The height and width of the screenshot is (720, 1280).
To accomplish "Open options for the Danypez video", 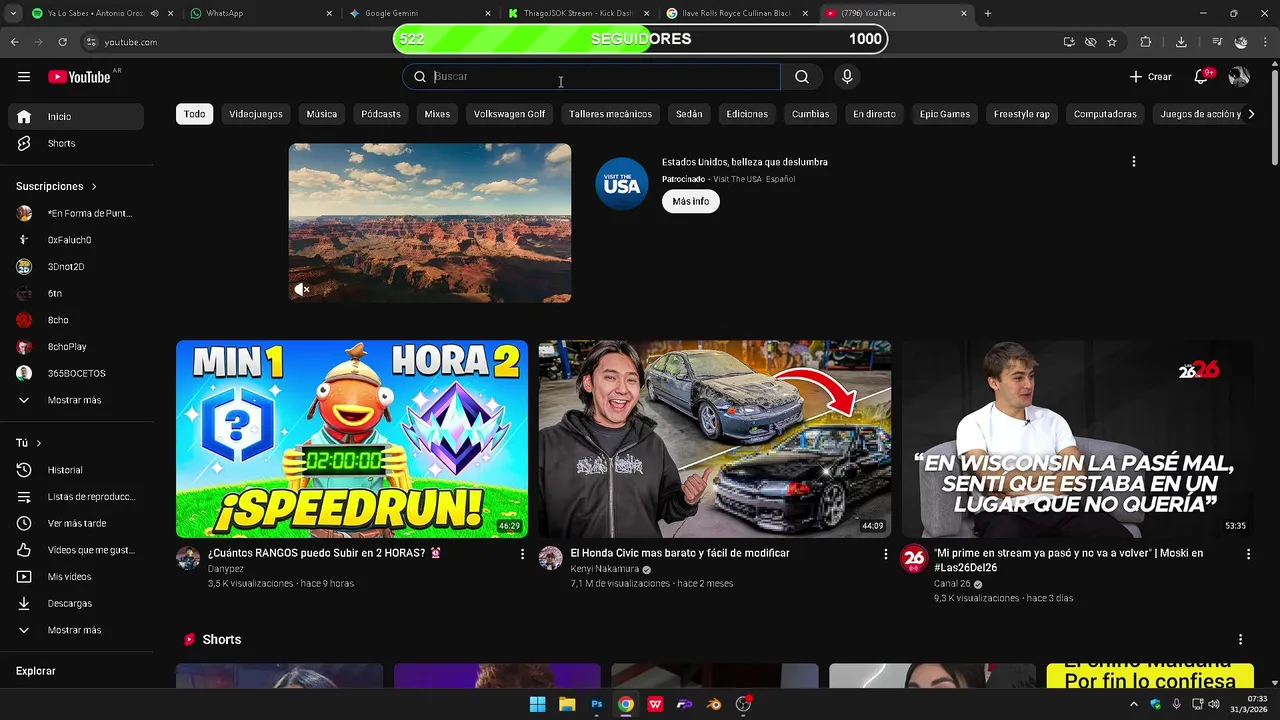I will tap(522, 553).
